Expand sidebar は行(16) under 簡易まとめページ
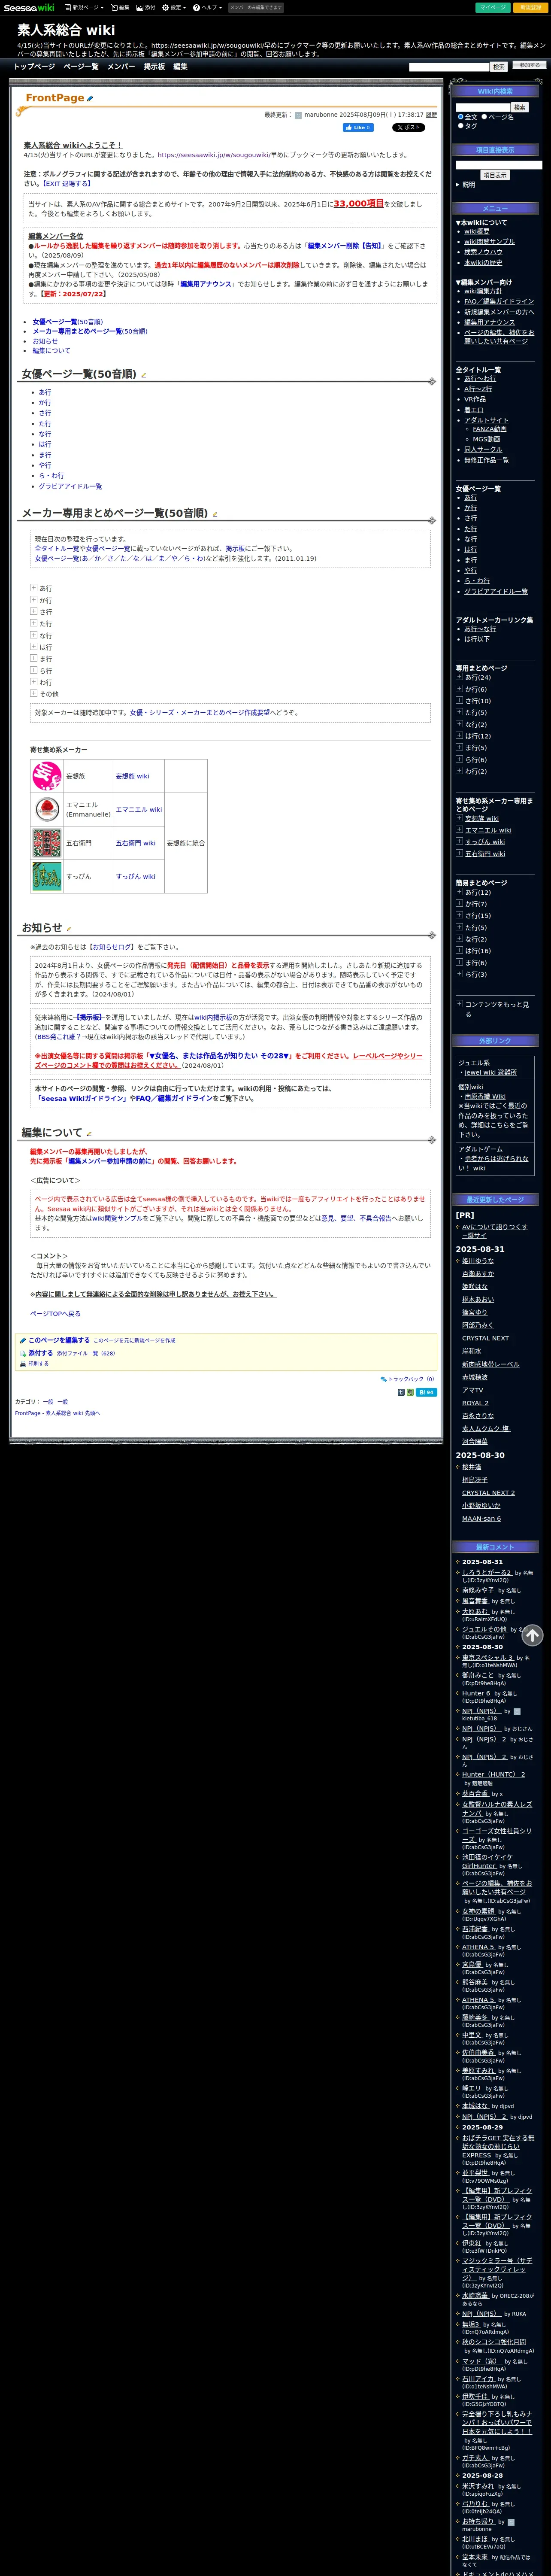 (459, 950)
